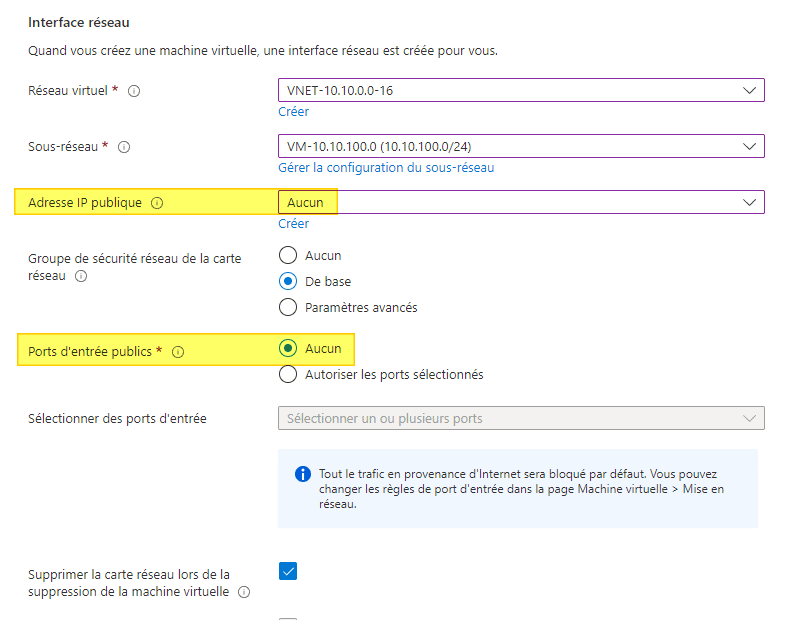Select De base security group option
The image size is (800, 620).
[288, 281]
